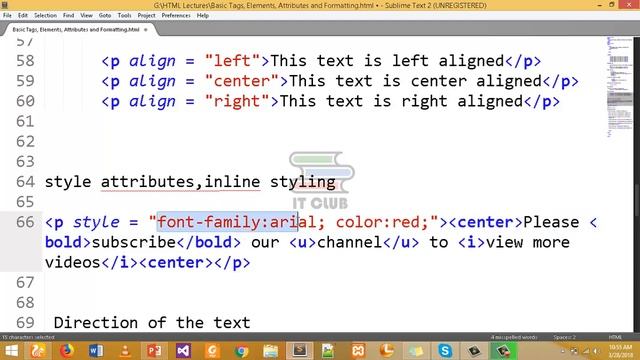The height and width of the screenshot is (360, 640).
Task: Open the Selection menu
Action: [45, 16]
